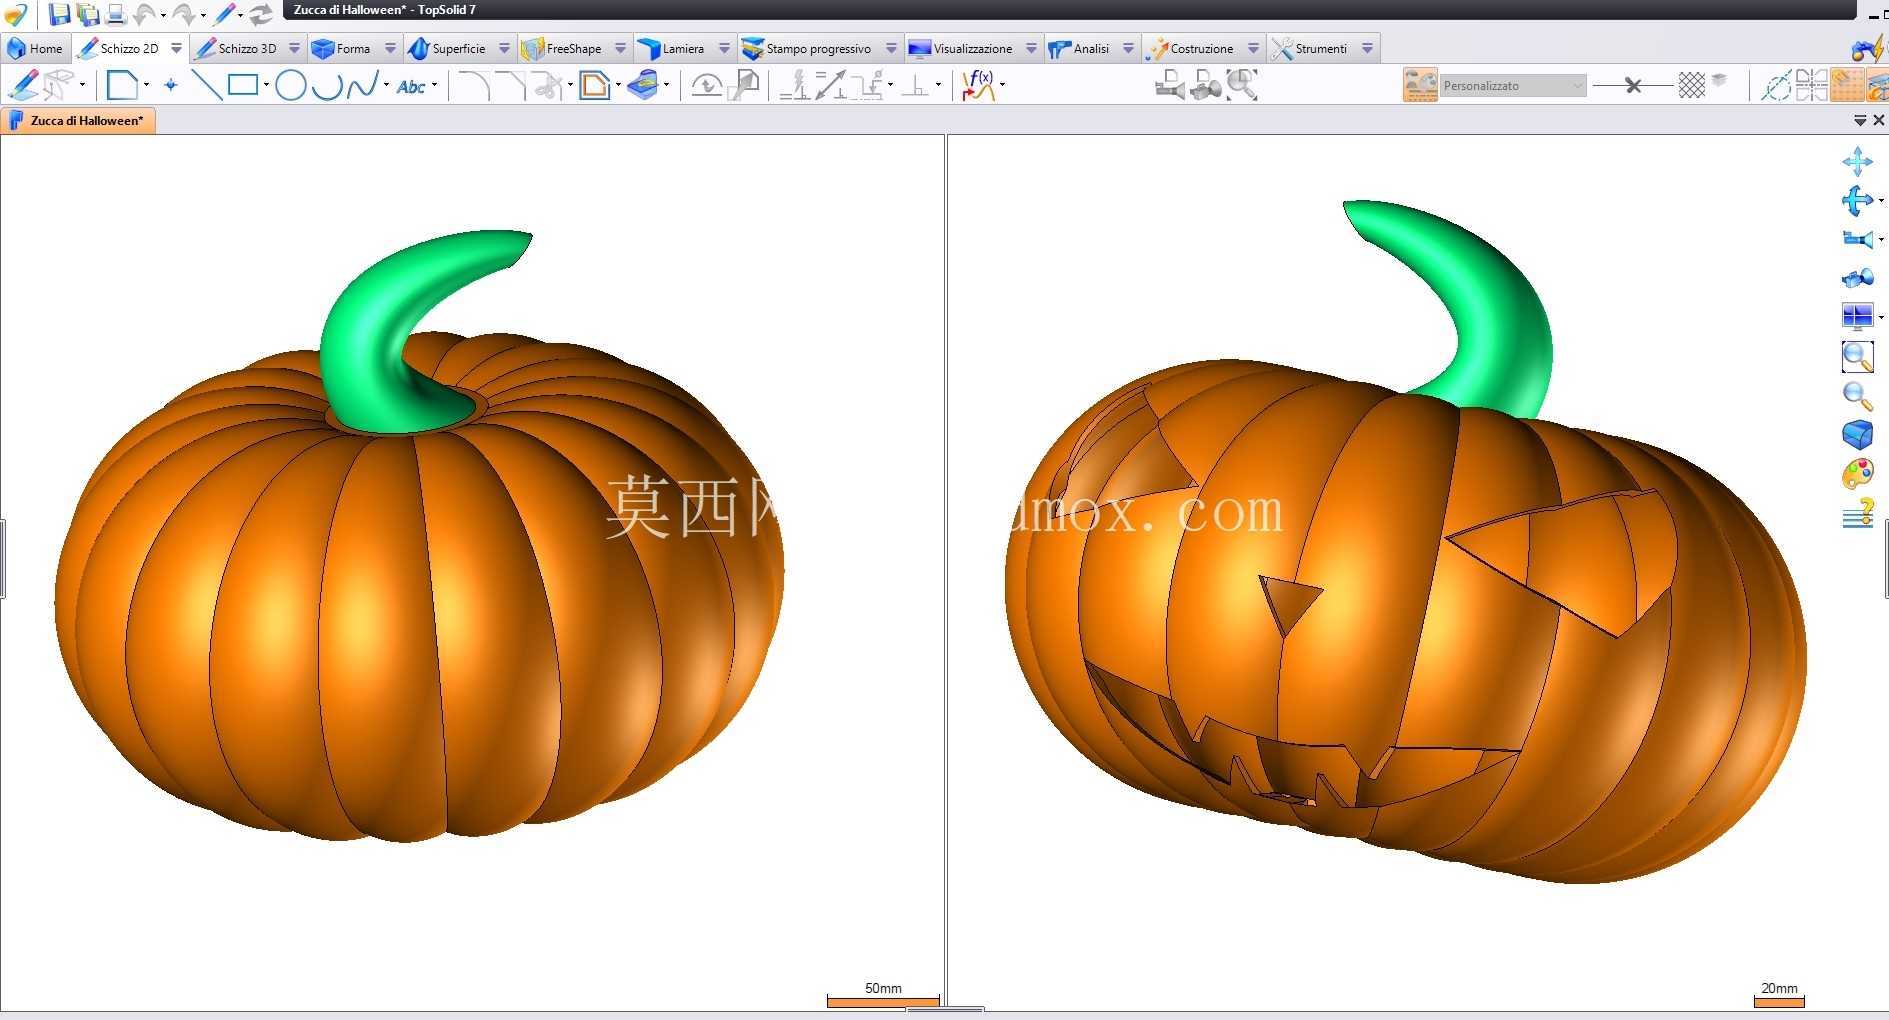Open the document tabs list arrow
Viewport: 1889px width, 1020px height.
pyautogui.click(x=1860, y=120)
